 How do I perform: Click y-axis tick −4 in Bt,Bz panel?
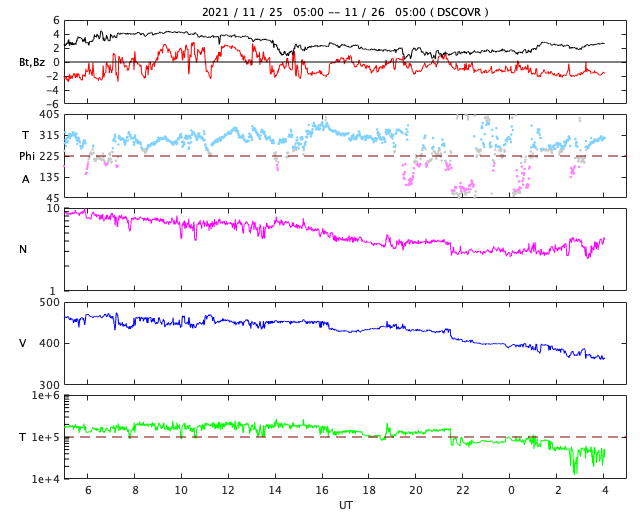click(x=53, y=90)
